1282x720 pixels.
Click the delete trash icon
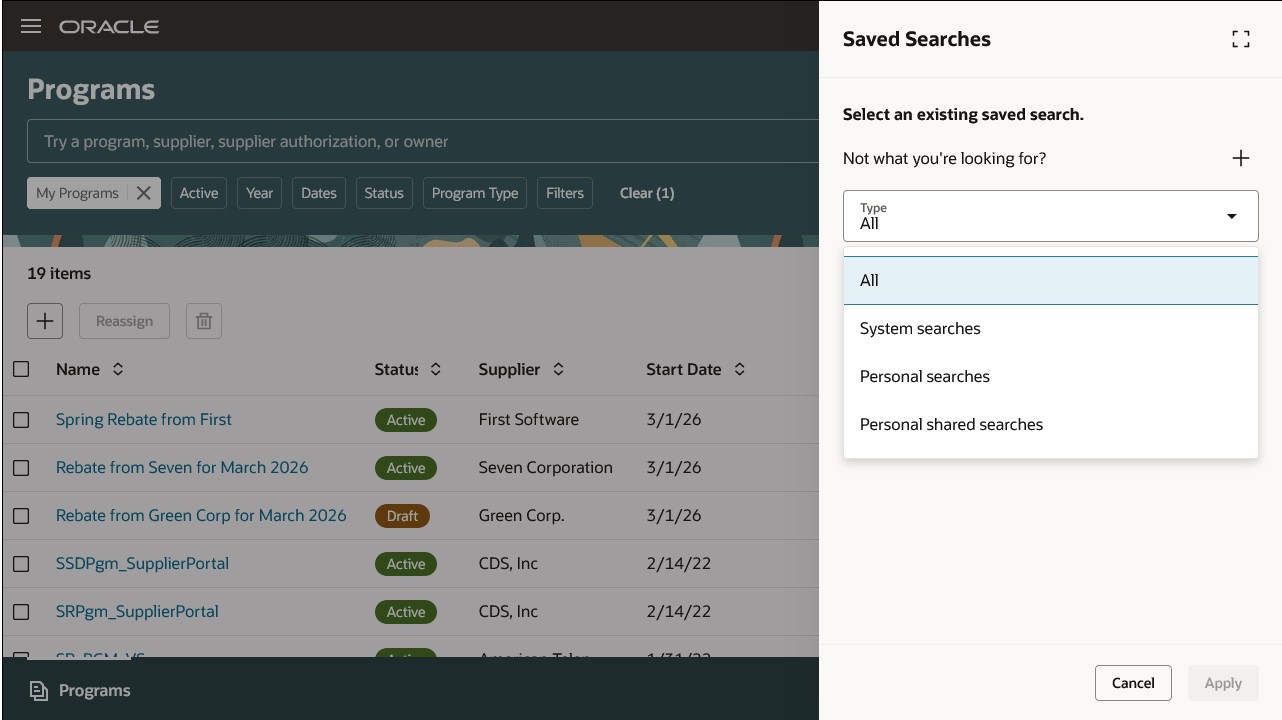click(x=204, y=321)
